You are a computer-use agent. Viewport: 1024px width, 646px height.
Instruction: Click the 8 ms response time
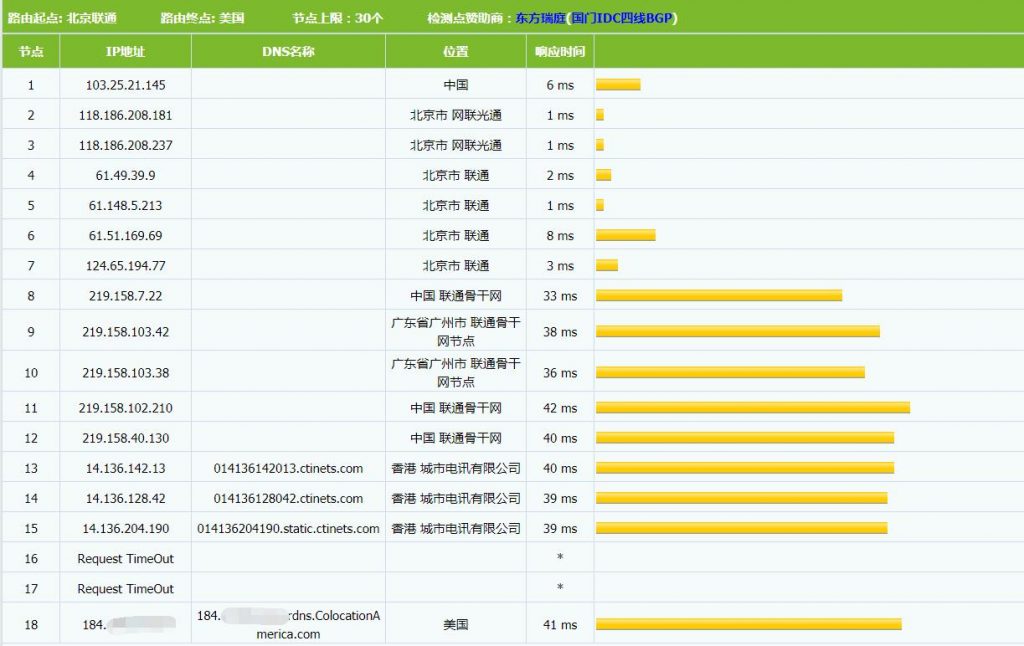tap(560, 236)
